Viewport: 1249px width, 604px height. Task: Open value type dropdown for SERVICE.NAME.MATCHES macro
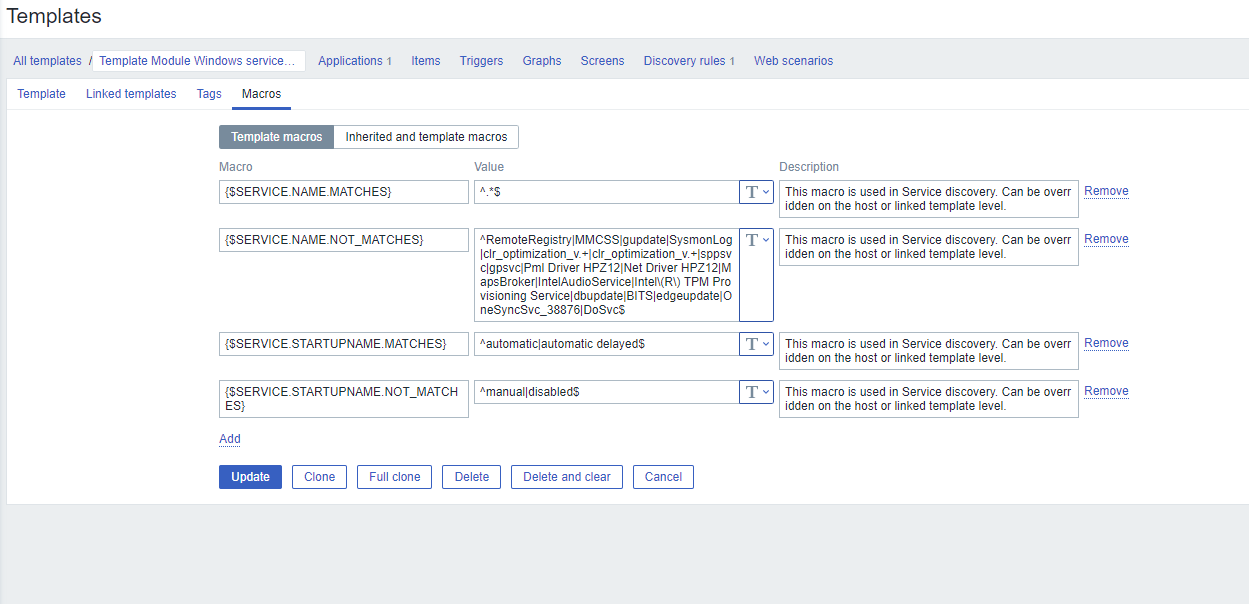(x=756, y=192)
